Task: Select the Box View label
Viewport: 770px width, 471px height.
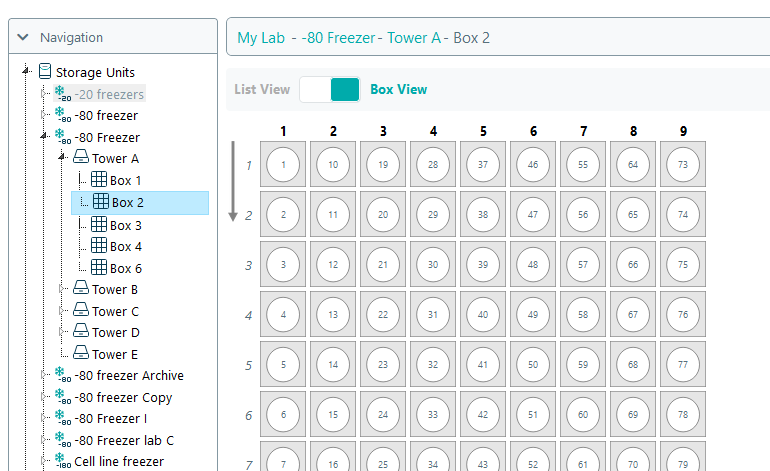Action: [x=398, y=89]
